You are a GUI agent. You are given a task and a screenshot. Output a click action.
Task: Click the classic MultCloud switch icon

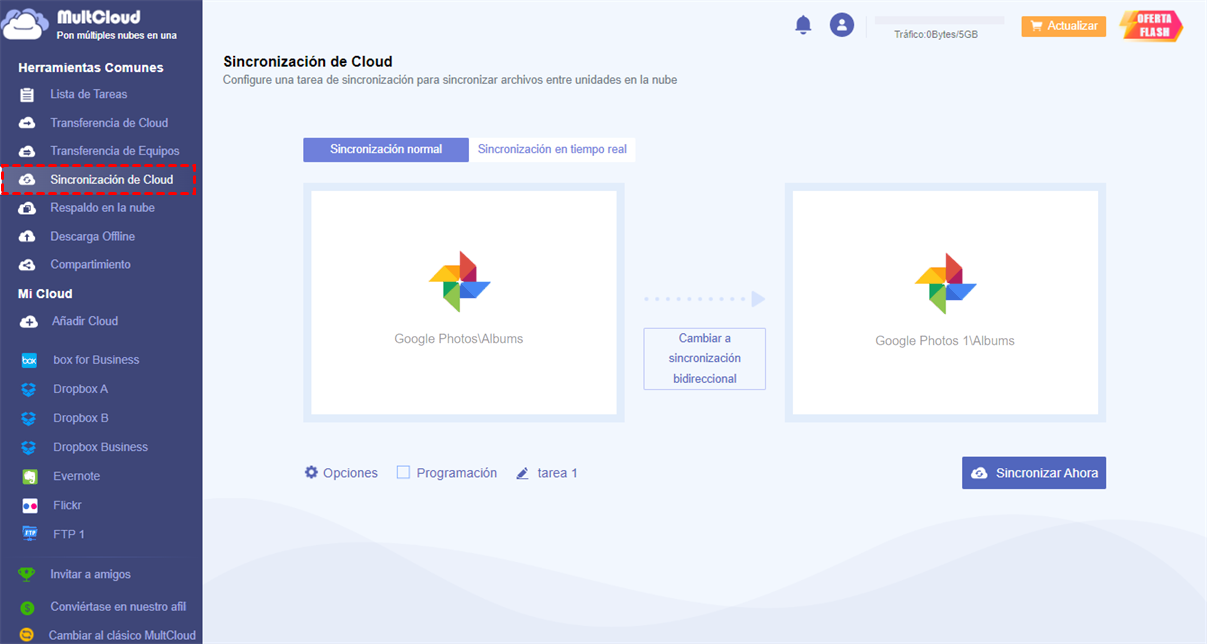click(x=27, y=635)
